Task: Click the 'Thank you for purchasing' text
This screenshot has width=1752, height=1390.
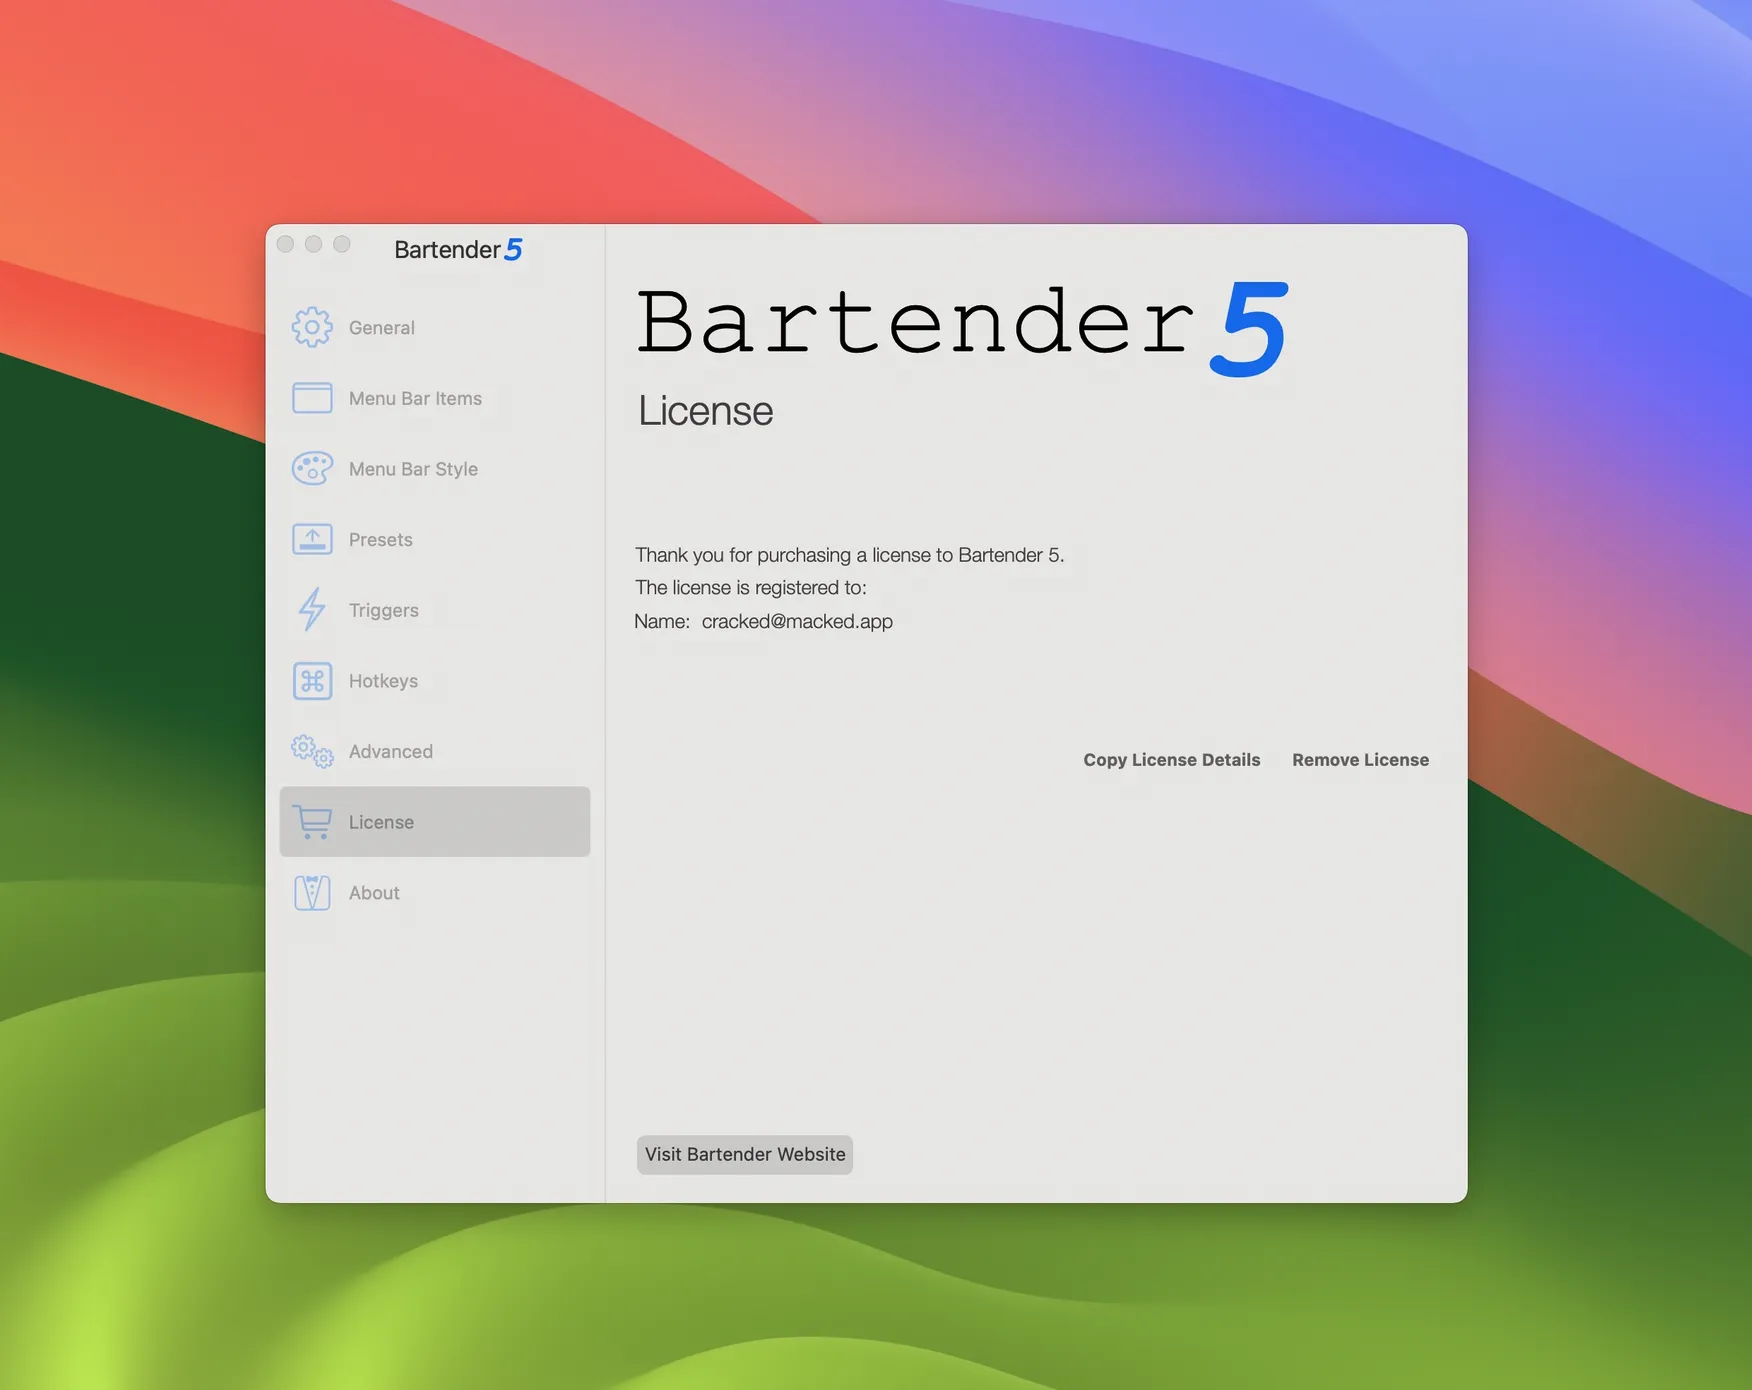Action: pos(849,555)
